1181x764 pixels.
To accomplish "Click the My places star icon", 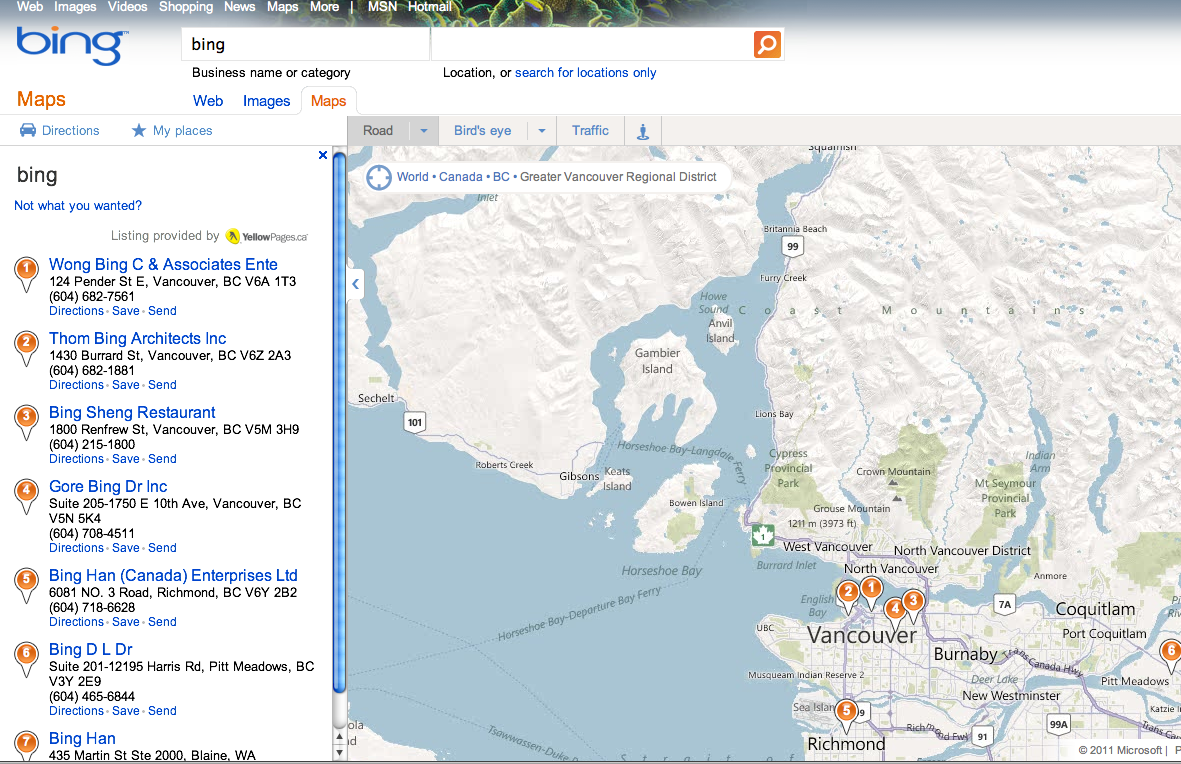I will (x=139, y=131).
